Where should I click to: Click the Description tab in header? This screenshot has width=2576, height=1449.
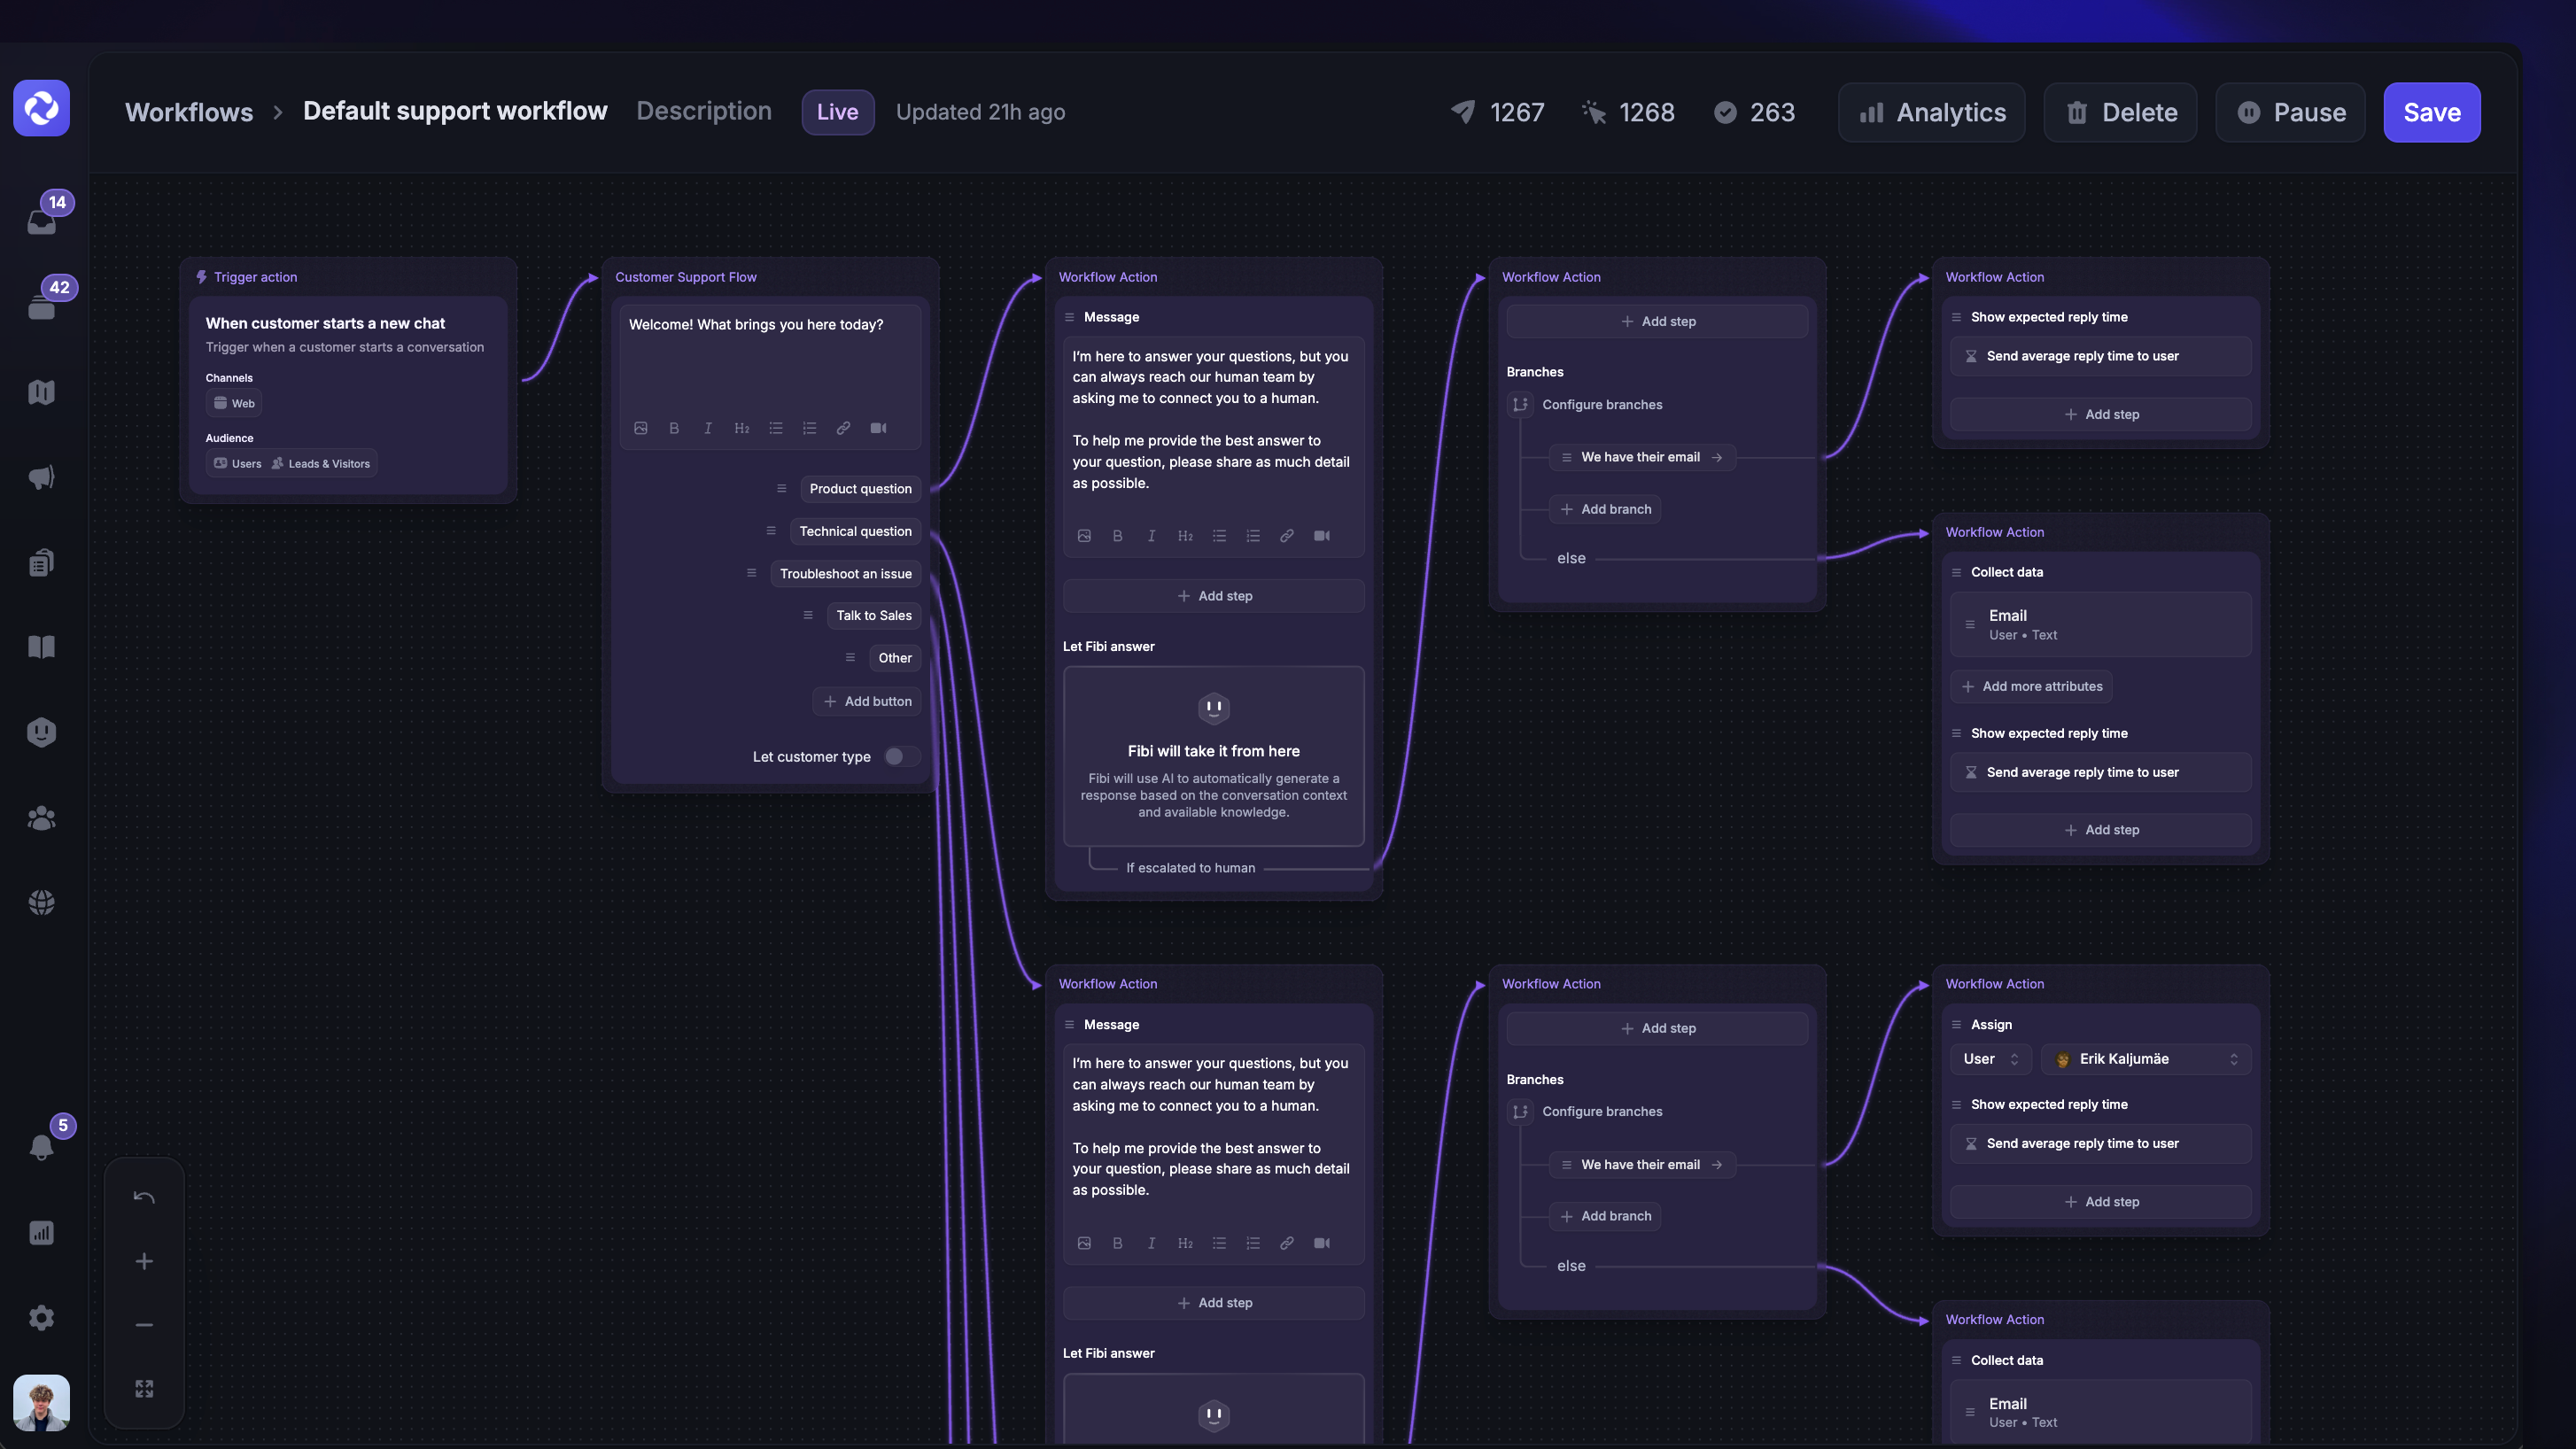(704, 111)
